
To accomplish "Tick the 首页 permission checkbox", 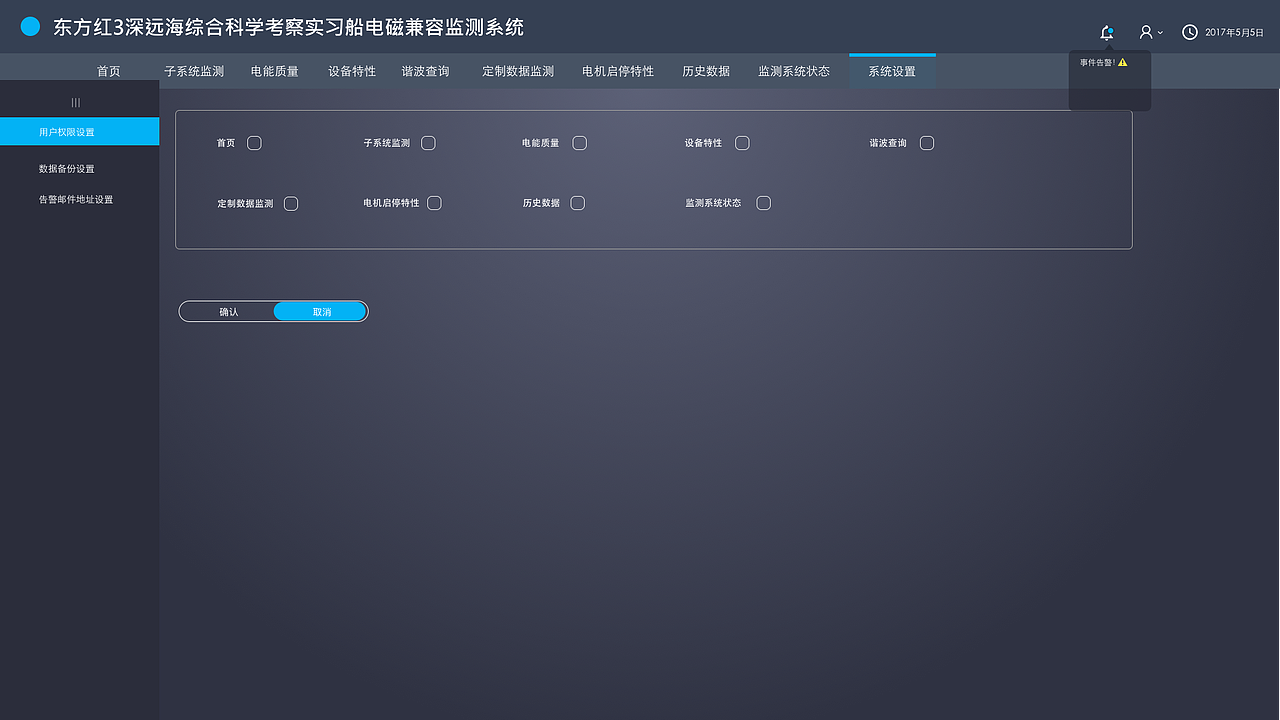I will pyautogui.click(x=254, y=143).
